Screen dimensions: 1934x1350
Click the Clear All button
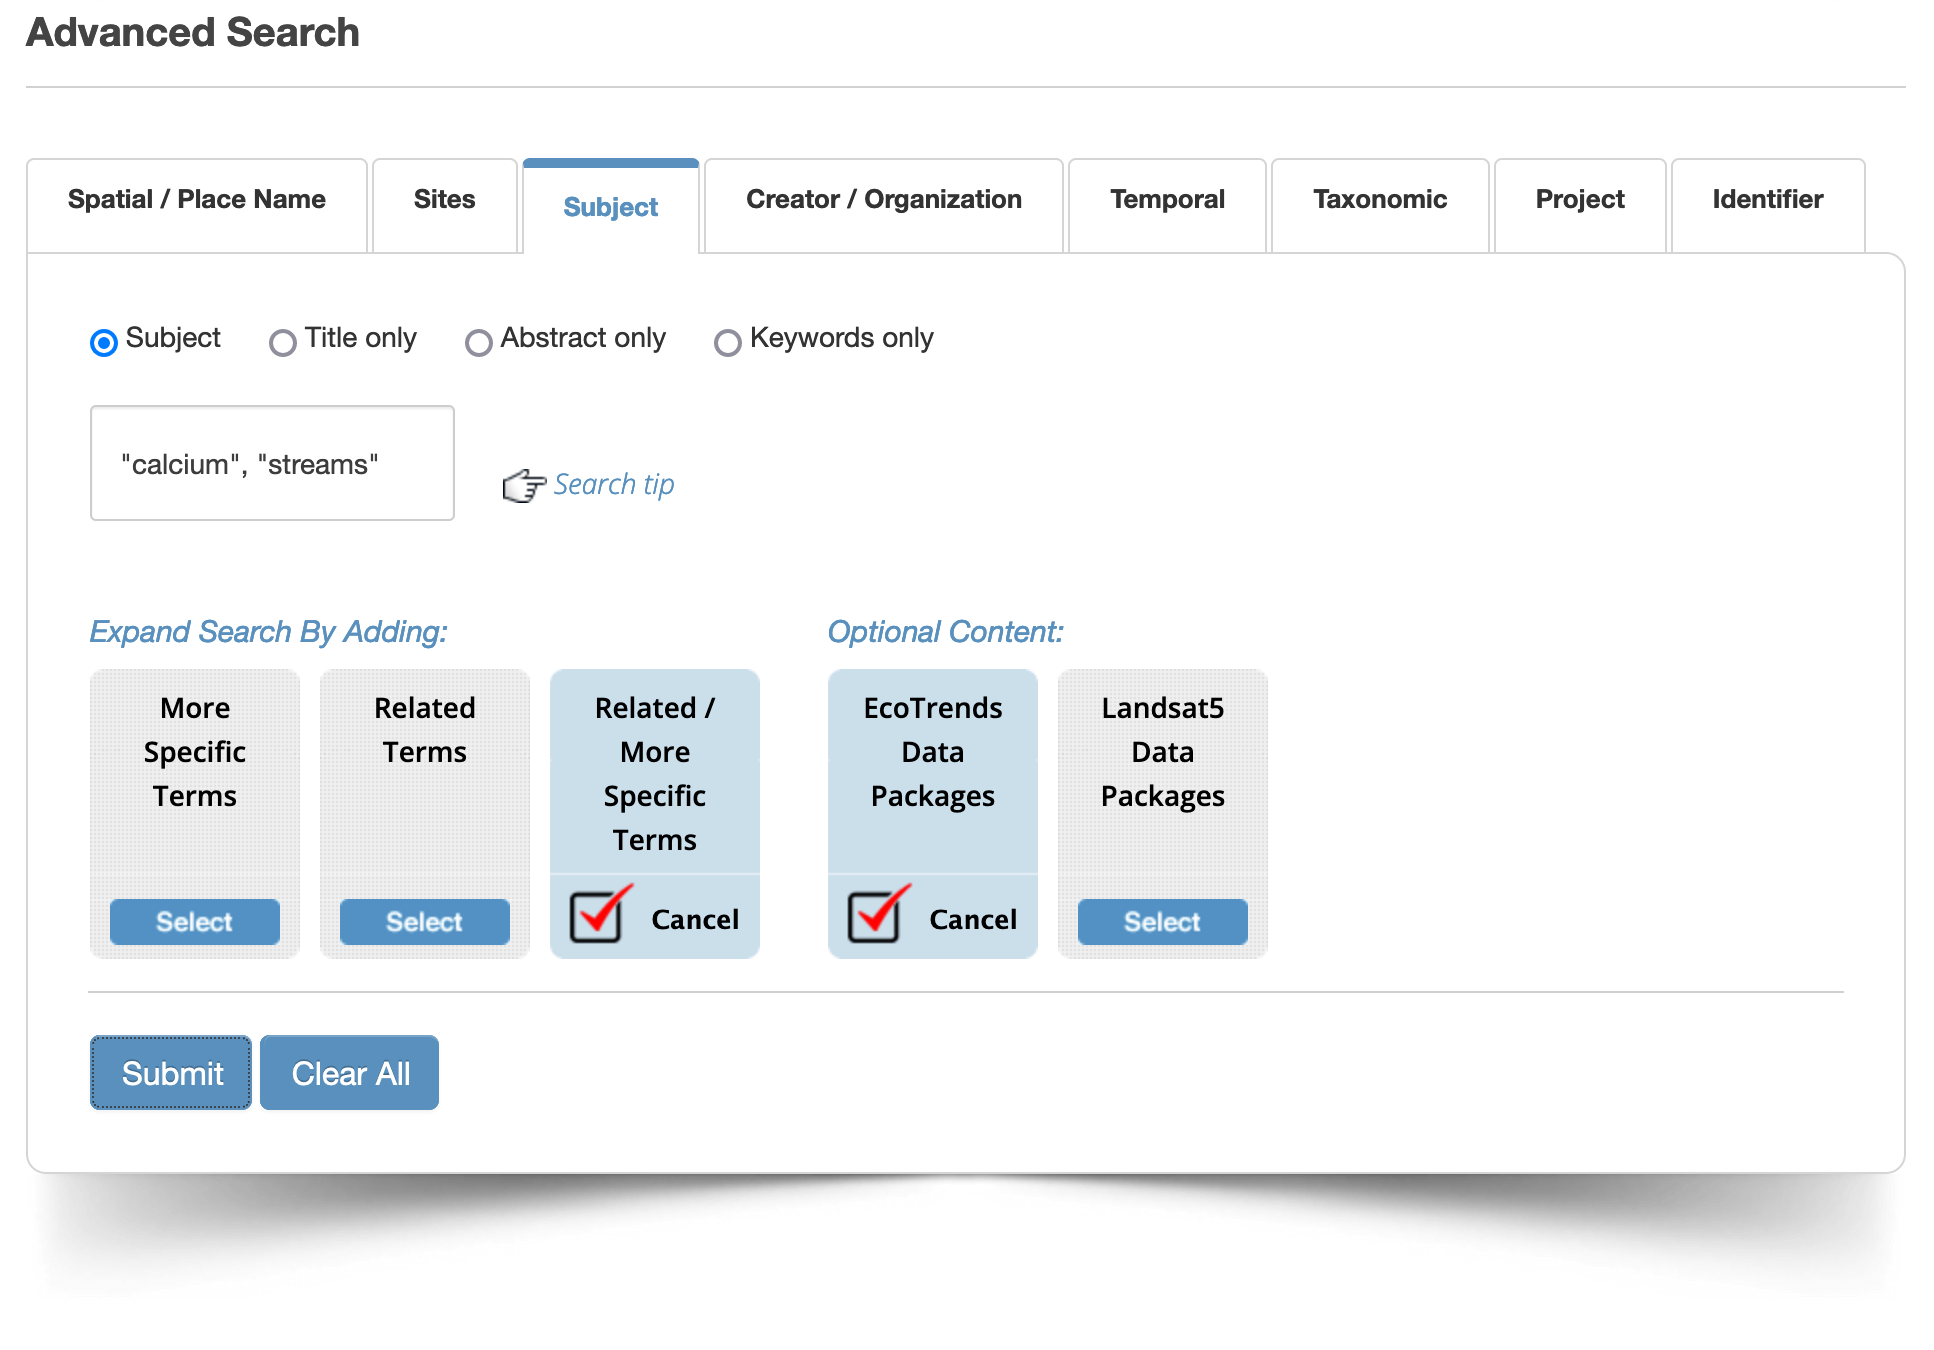coord(350,1073)
